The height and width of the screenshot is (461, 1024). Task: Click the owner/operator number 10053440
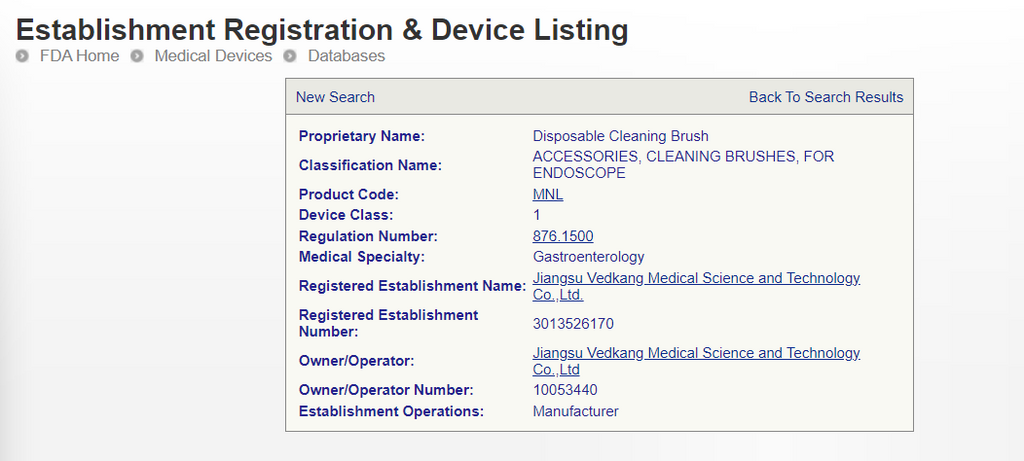565,390
